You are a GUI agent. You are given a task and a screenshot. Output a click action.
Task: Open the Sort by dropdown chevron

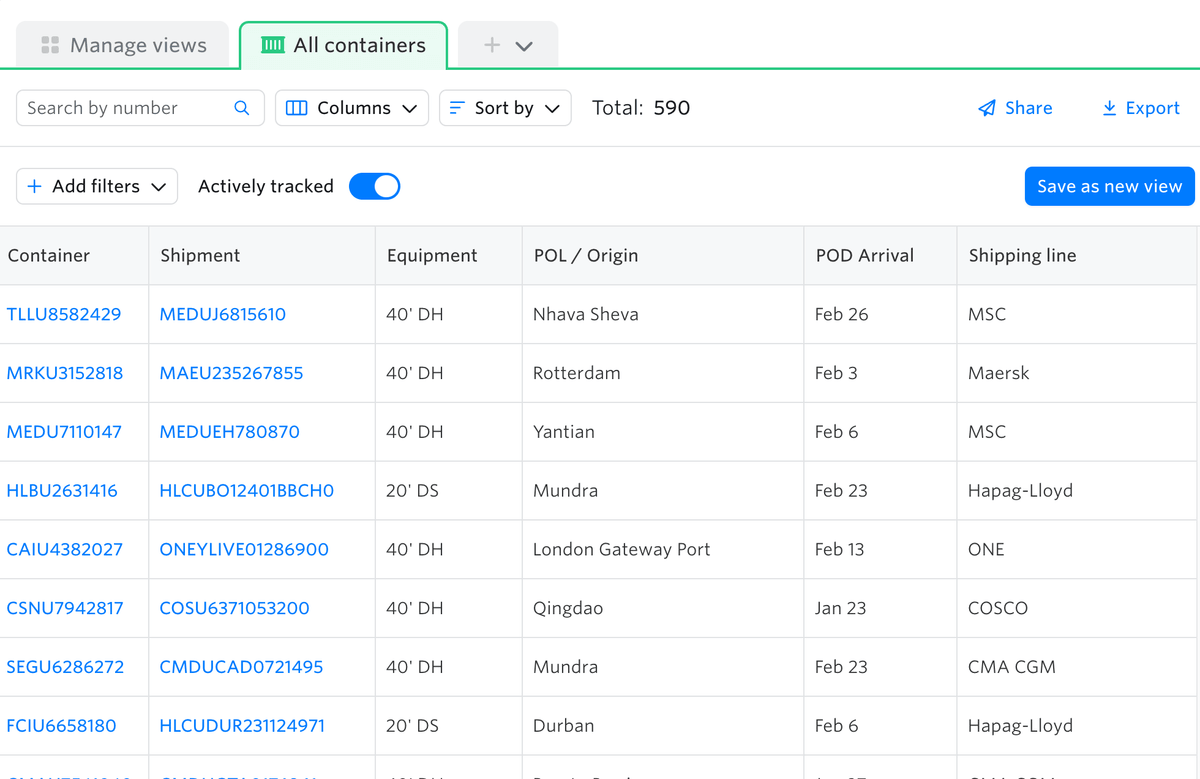tap(552, 108)
